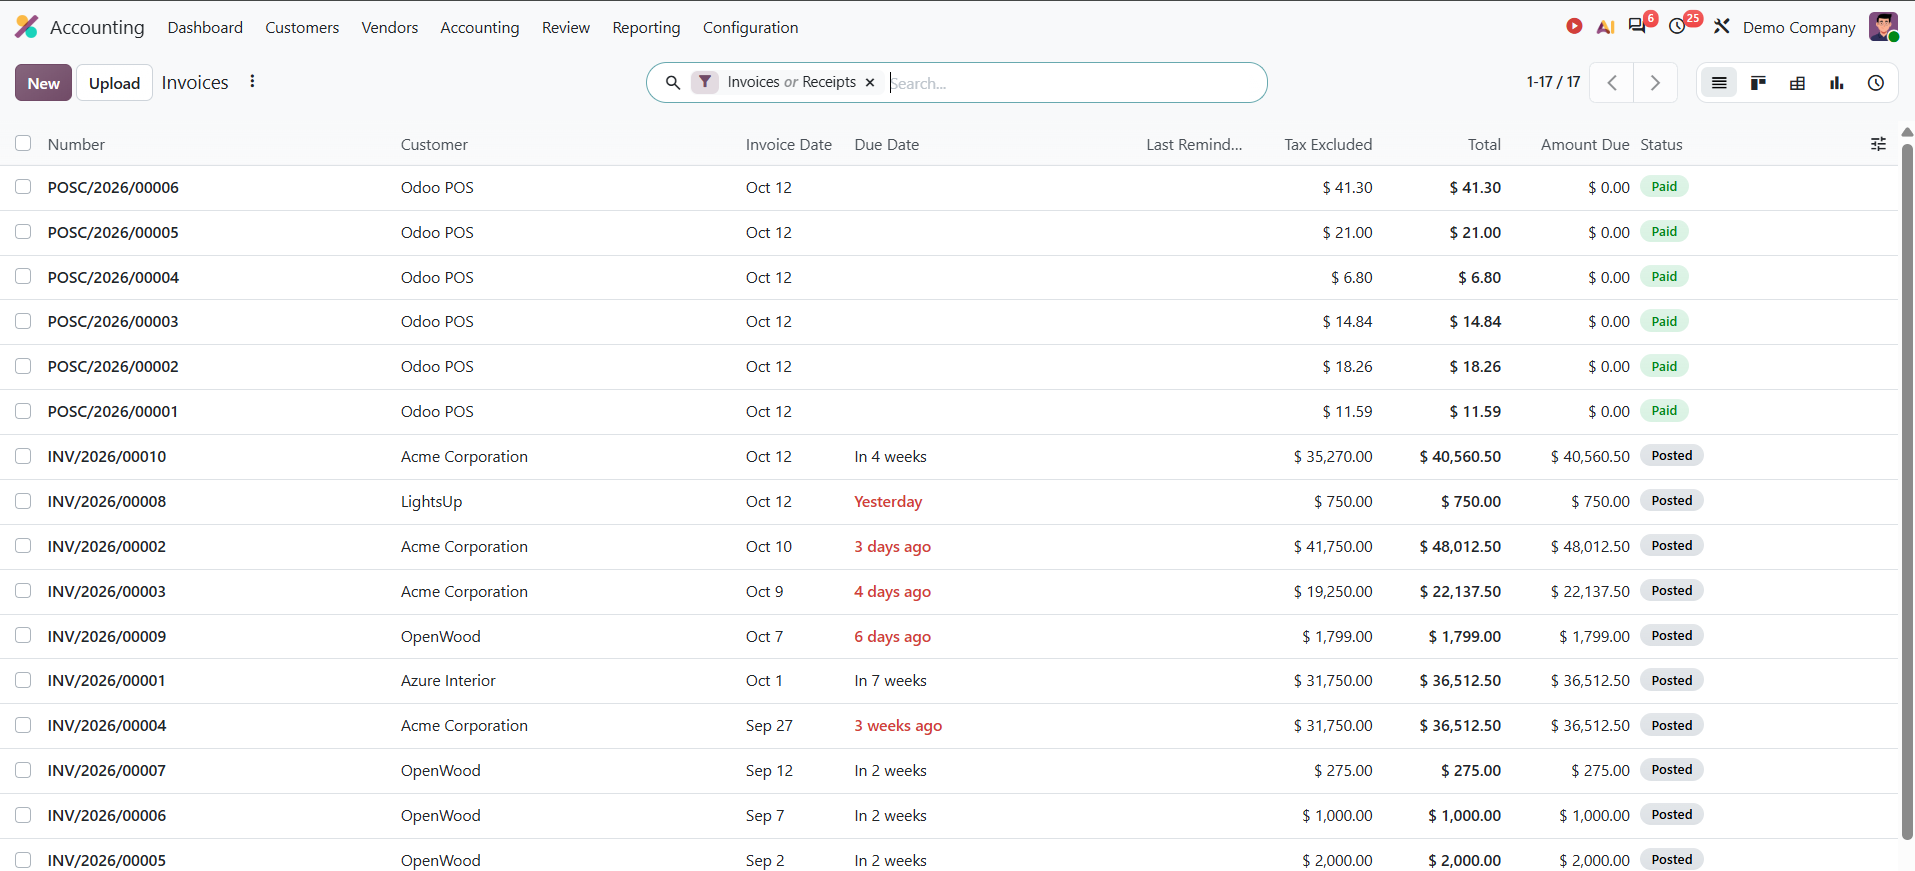Open the AI assistant icon

(1605, 27)
